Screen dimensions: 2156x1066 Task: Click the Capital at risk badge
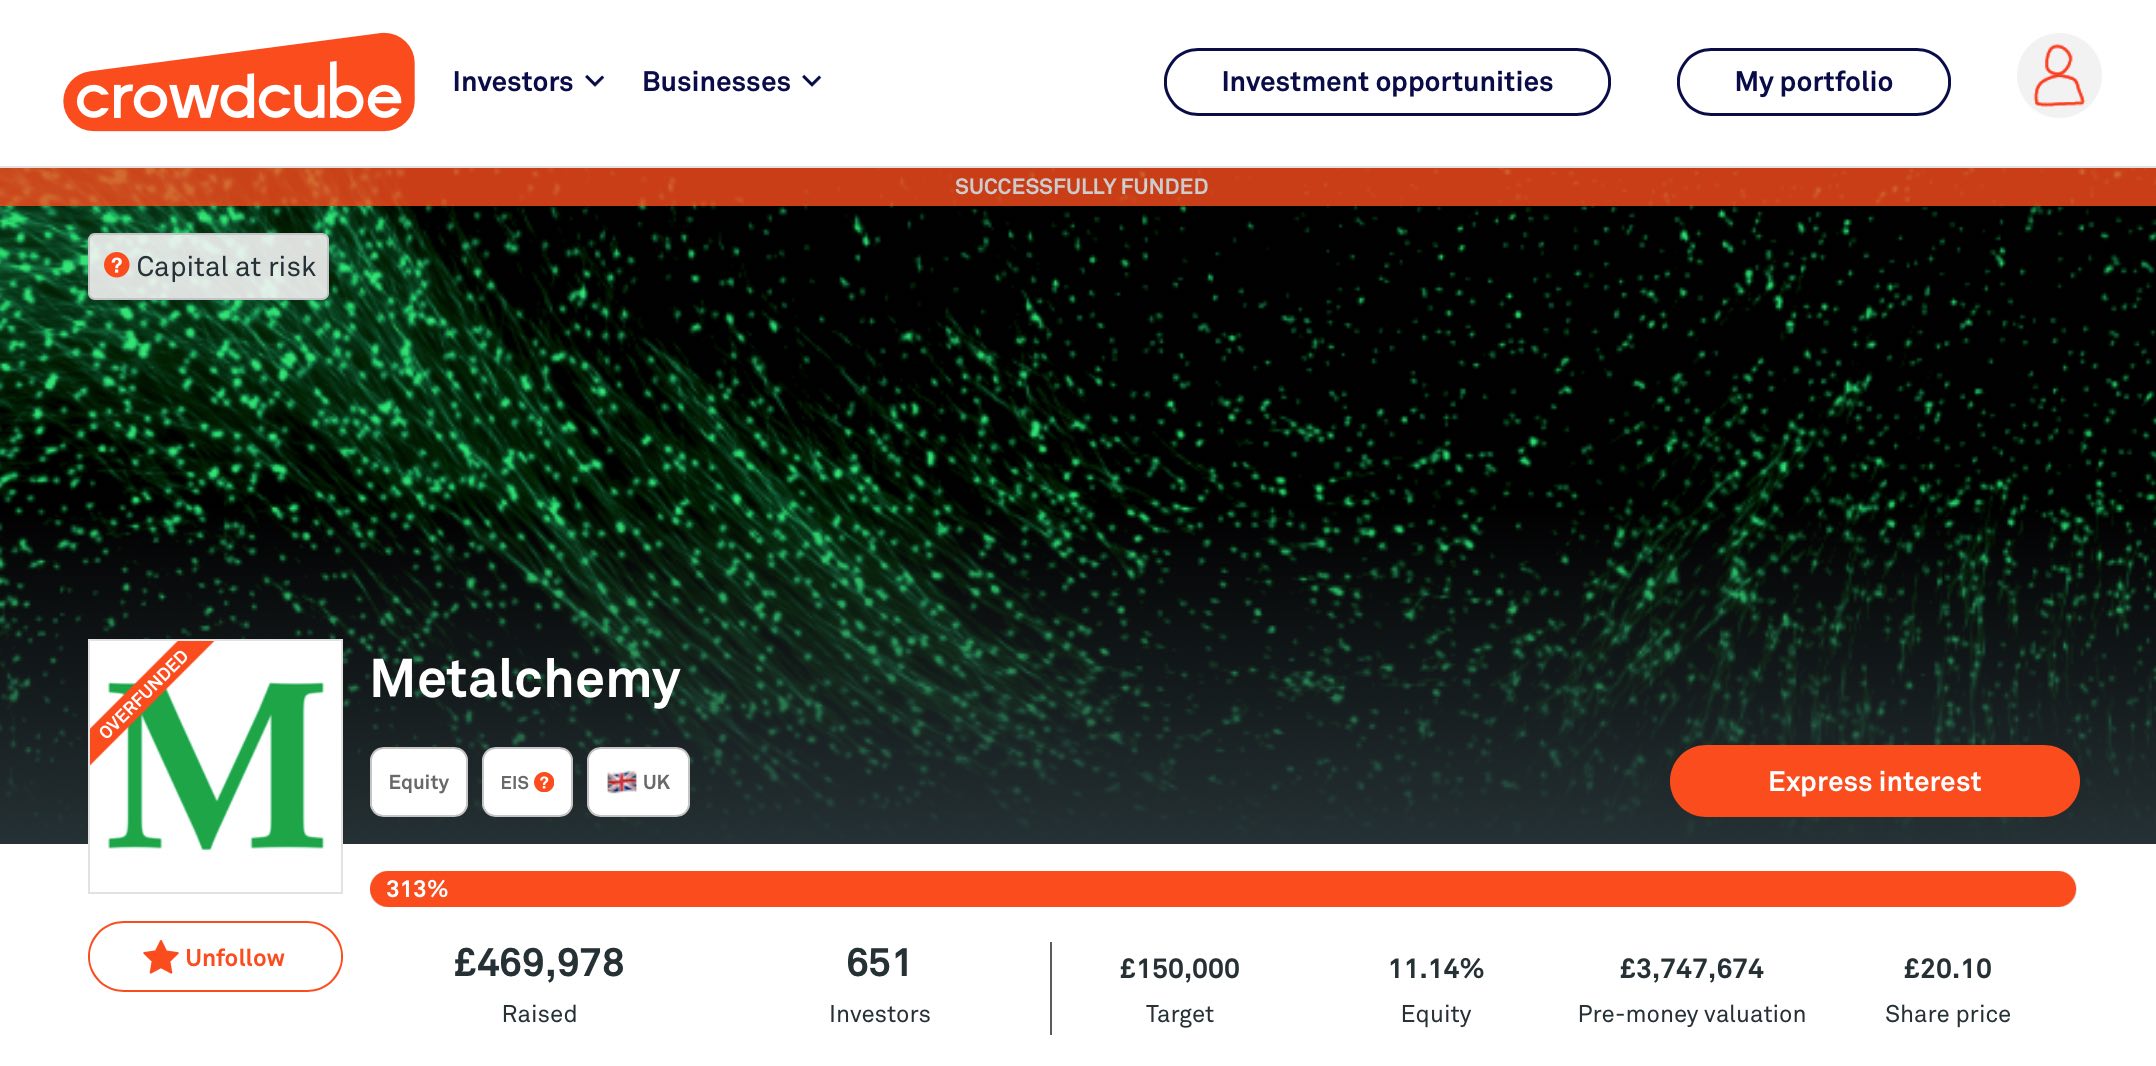(208, 266)
